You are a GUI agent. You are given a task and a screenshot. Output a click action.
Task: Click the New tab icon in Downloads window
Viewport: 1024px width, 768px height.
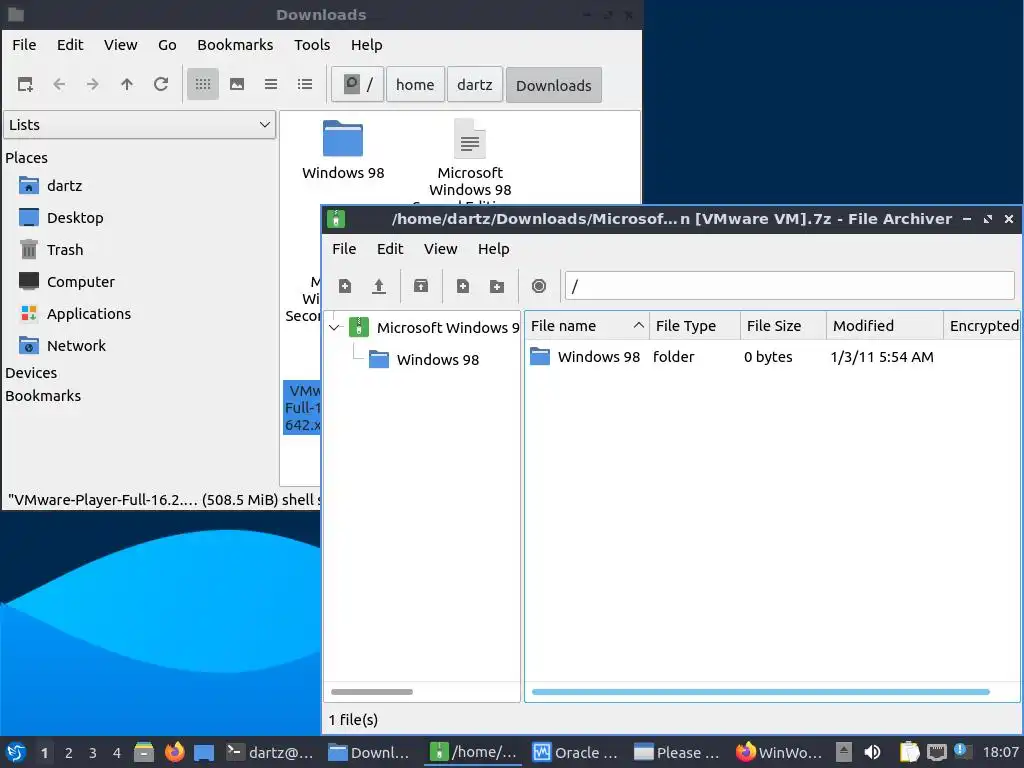coord(25,84)
